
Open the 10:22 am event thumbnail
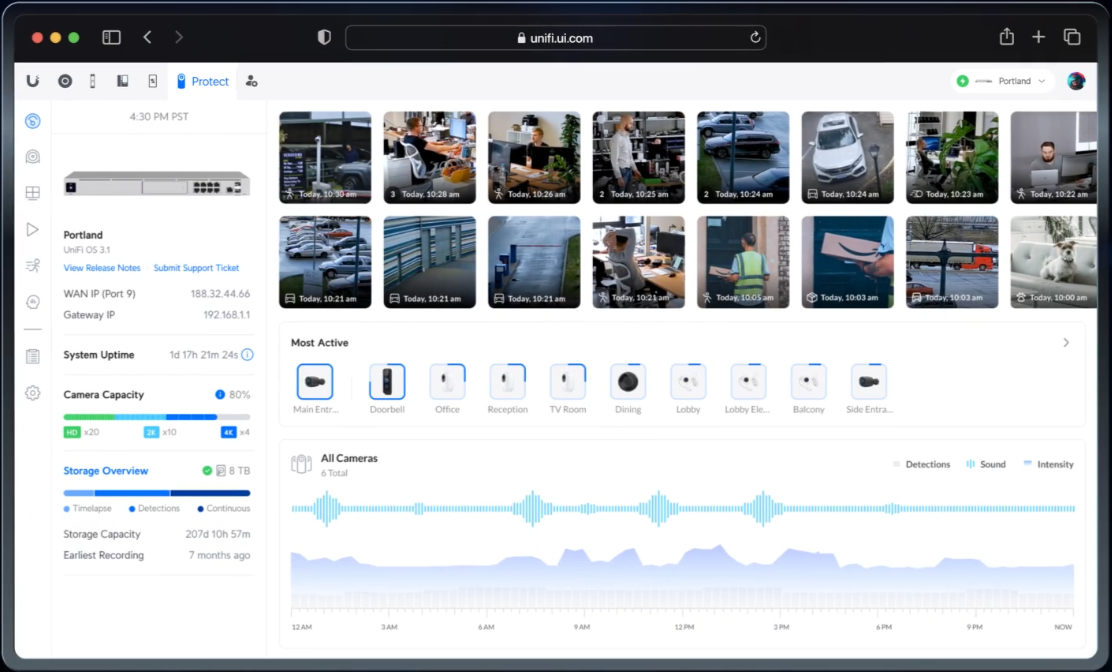[x=1054, y=157]
